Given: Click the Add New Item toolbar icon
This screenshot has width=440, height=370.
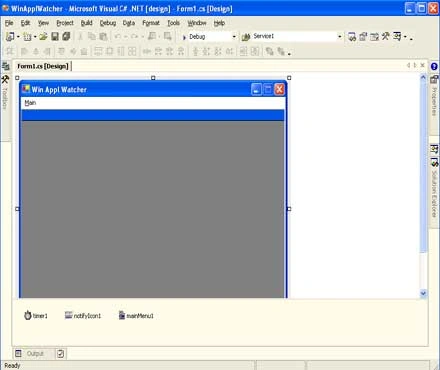Looking at the screenshot, I should (x=27, y=36).
